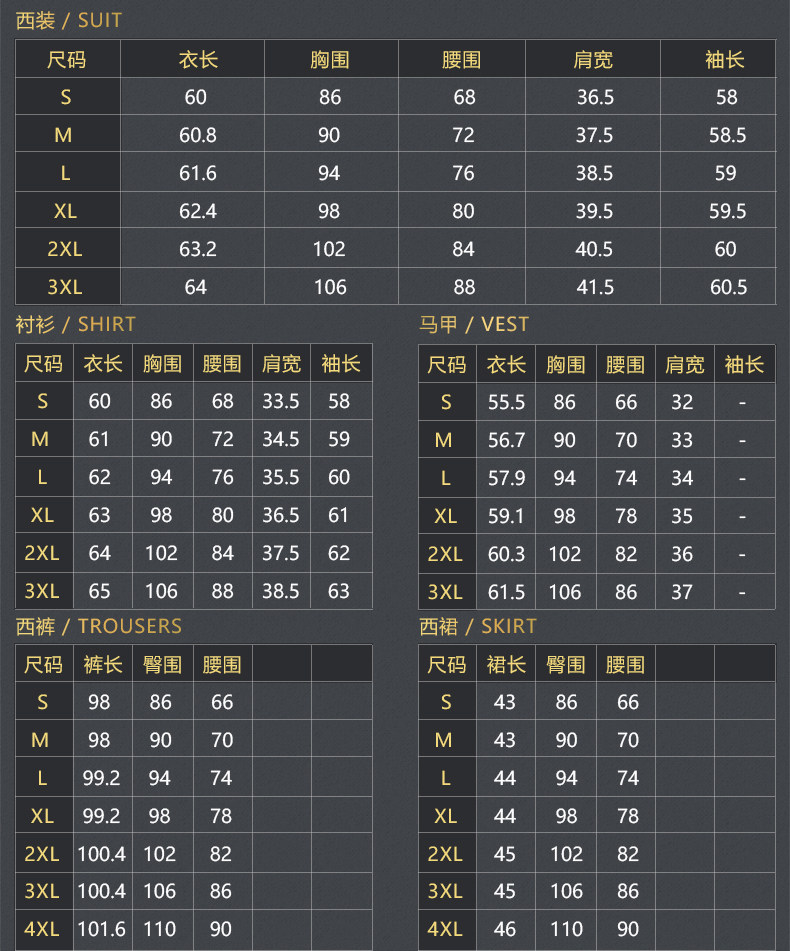Select the 46 length value in SKIRT table

[x=505, y=929]
